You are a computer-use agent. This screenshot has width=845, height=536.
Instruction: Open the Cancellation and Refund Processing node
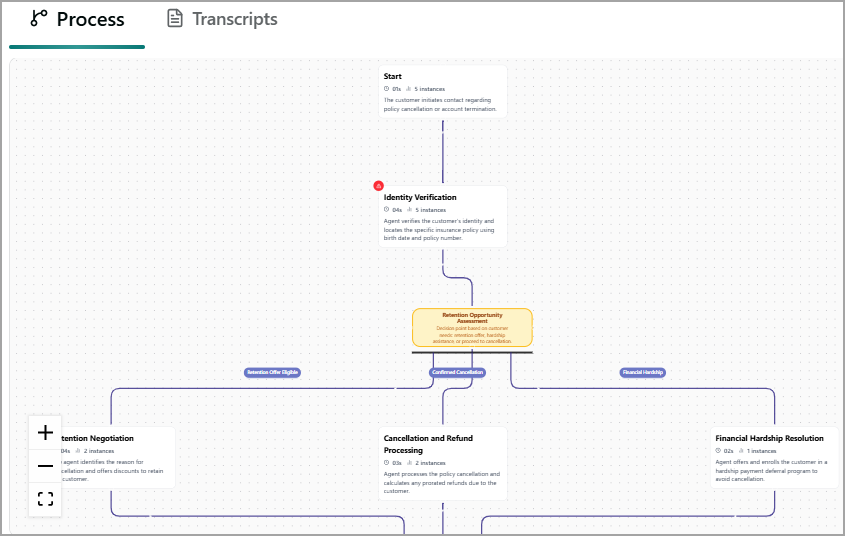[442, 464]
